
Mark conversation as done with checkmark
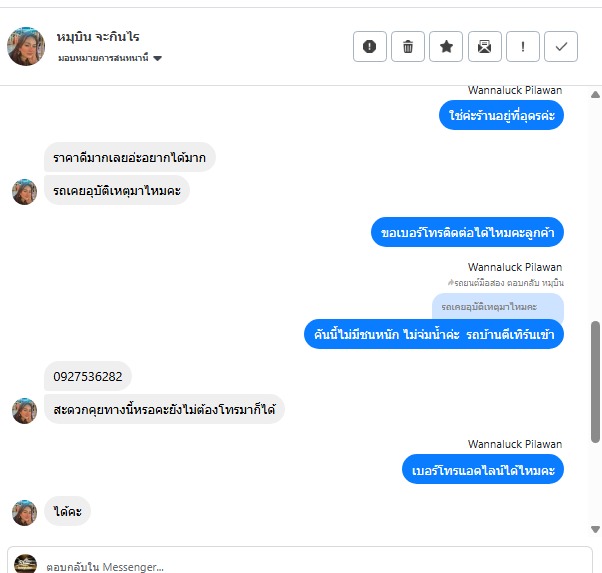[561, 46]
